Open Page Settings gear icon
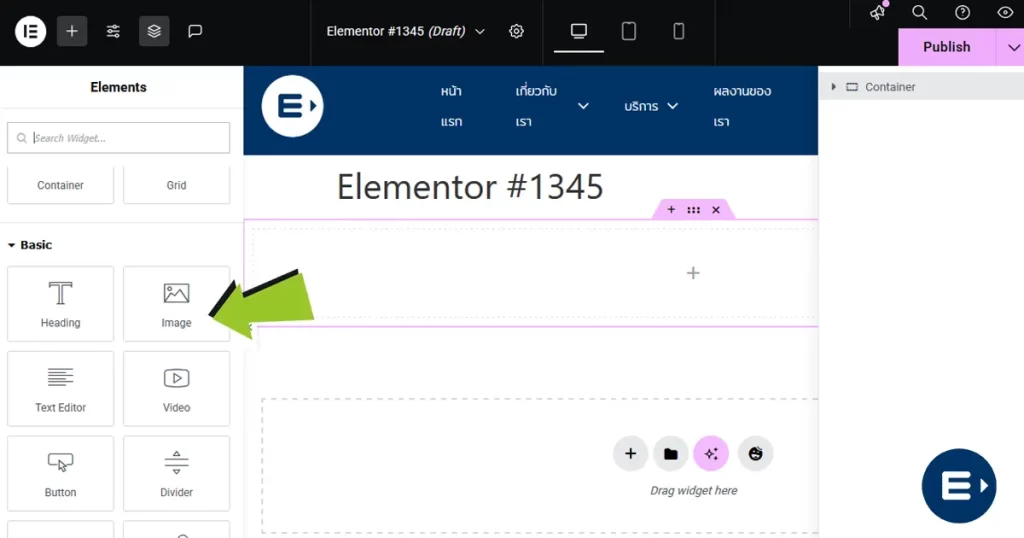1024x538 pixels. pyautogui.click(x=516, y=31)
